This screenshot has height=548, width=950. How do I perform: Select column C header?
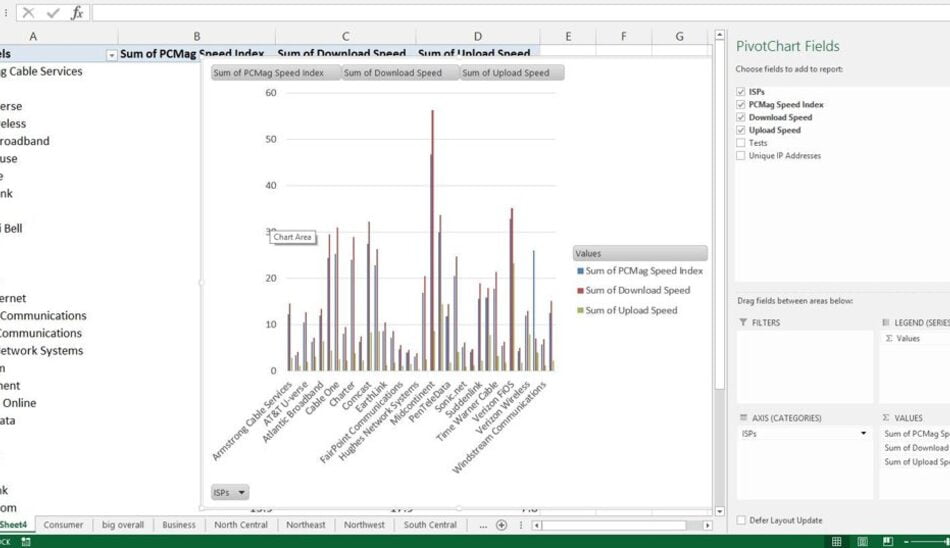[345, 36]
